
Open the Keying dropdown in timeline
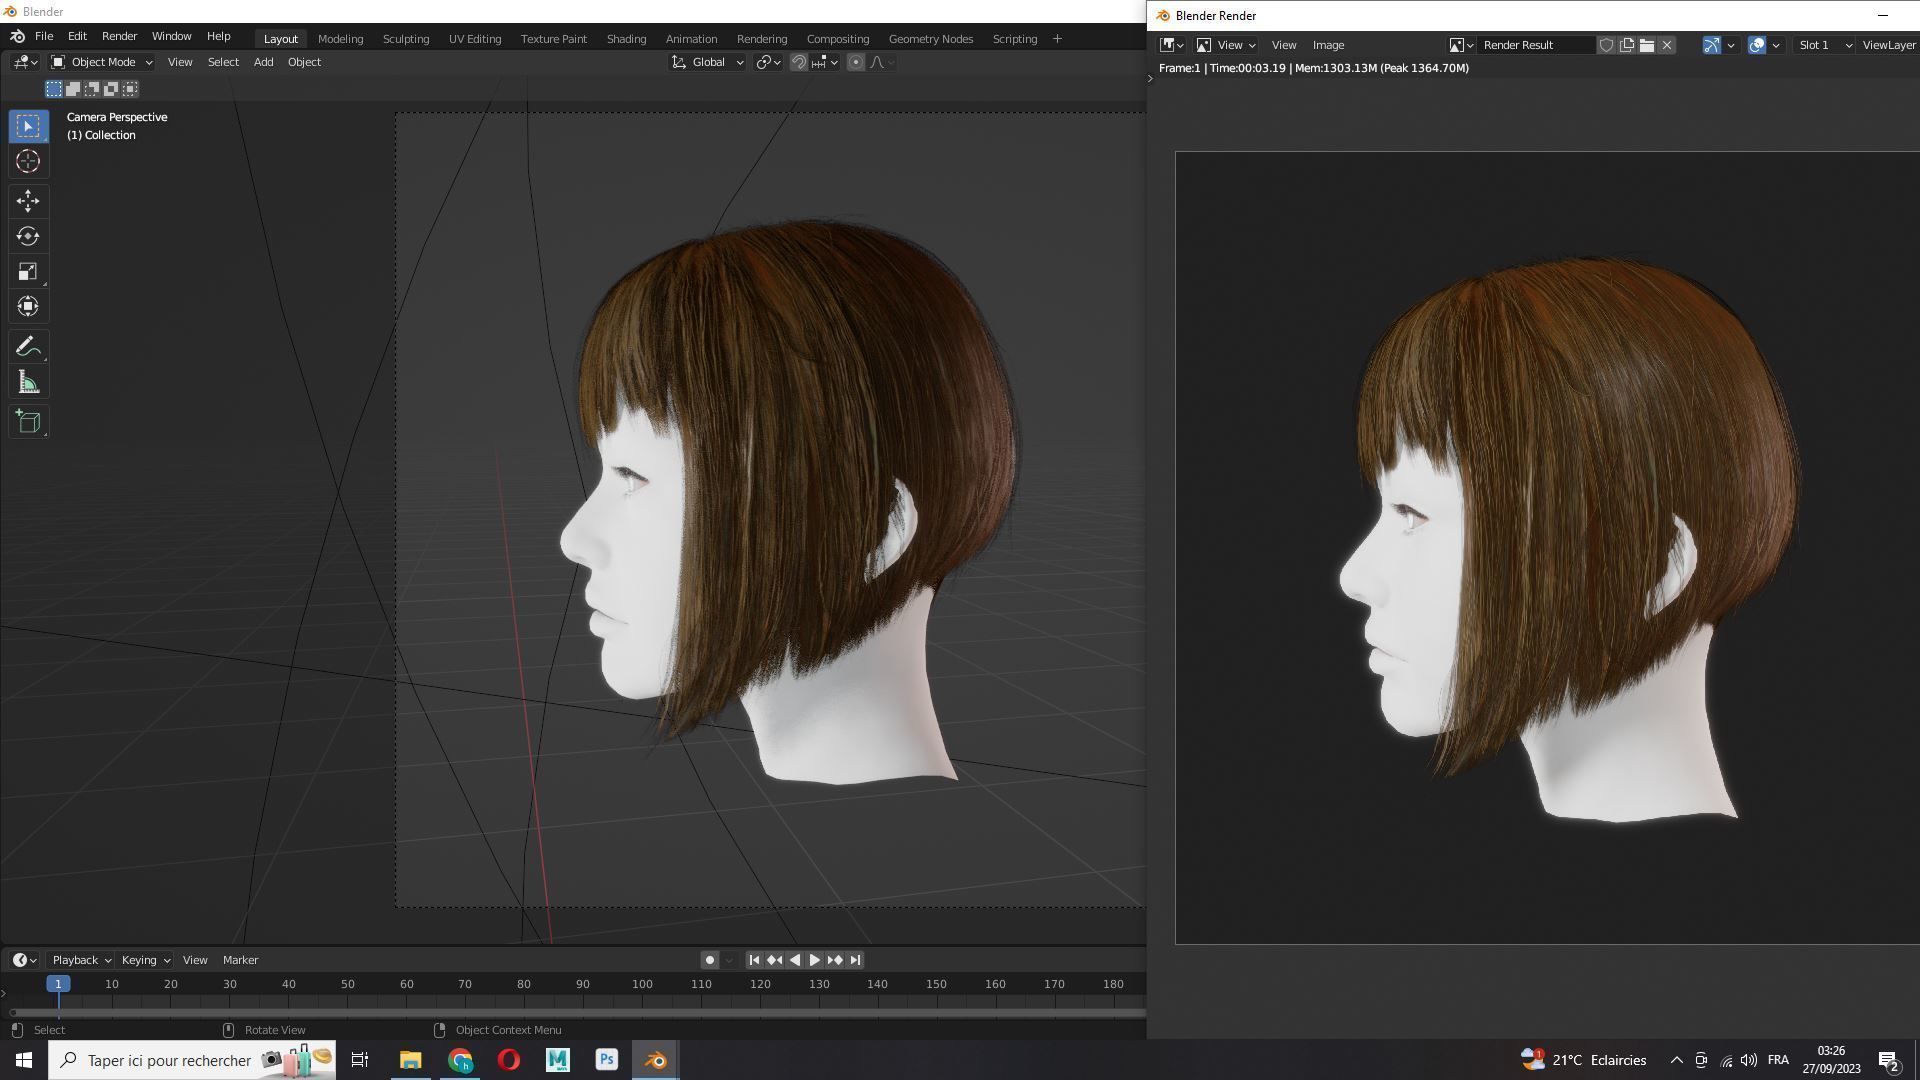click(145, 960)
